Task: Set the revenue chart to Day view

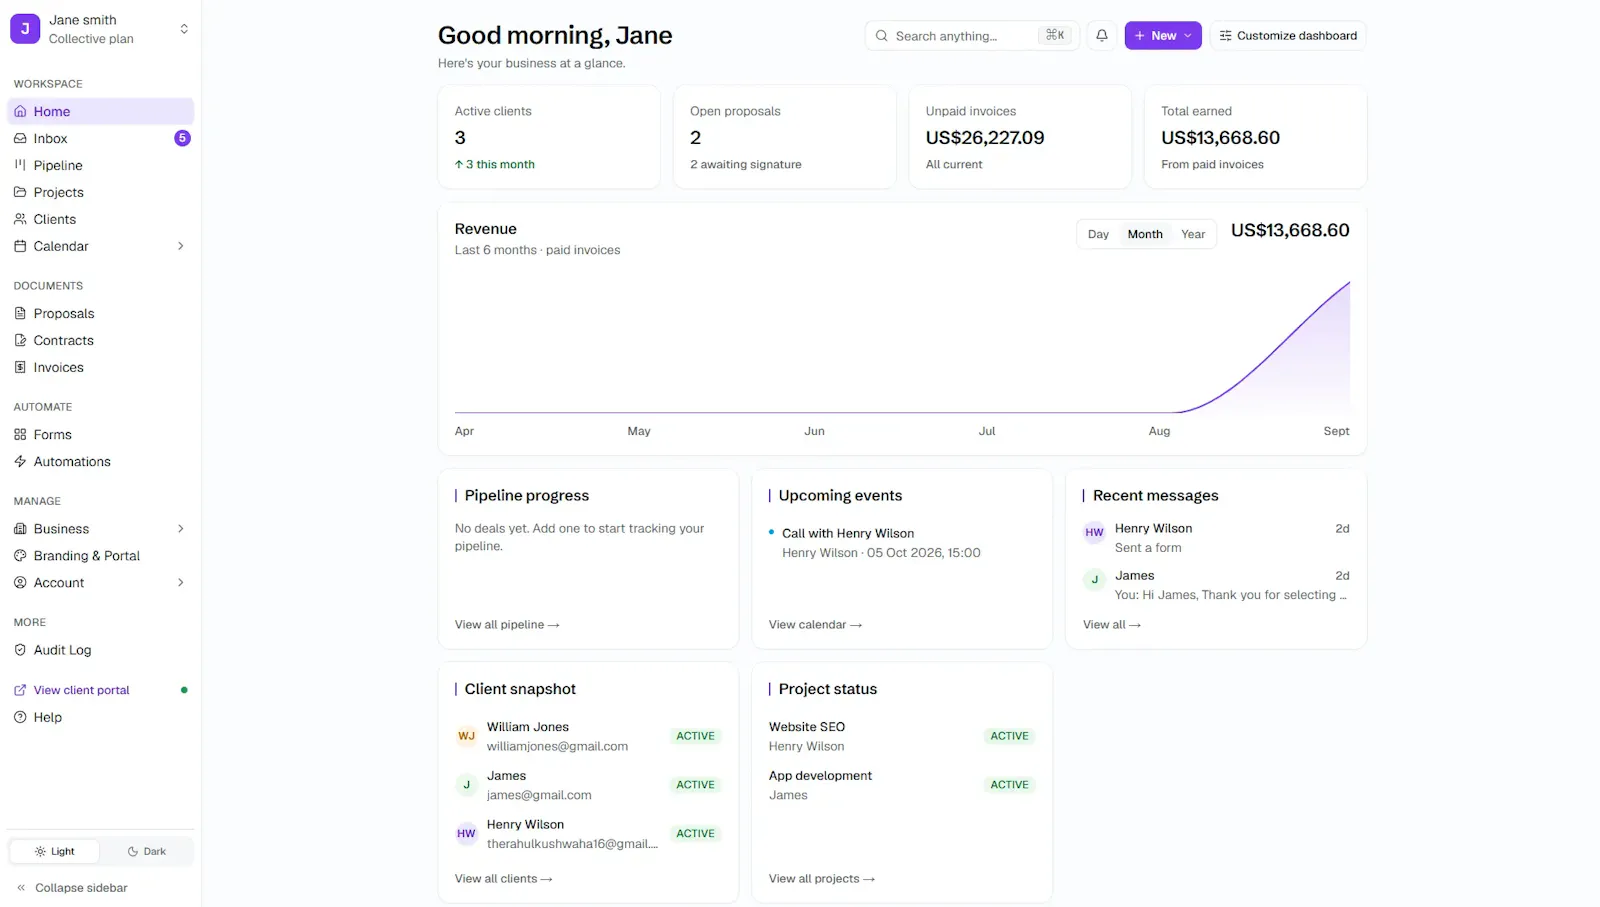Action: (x=1098, y=234)
